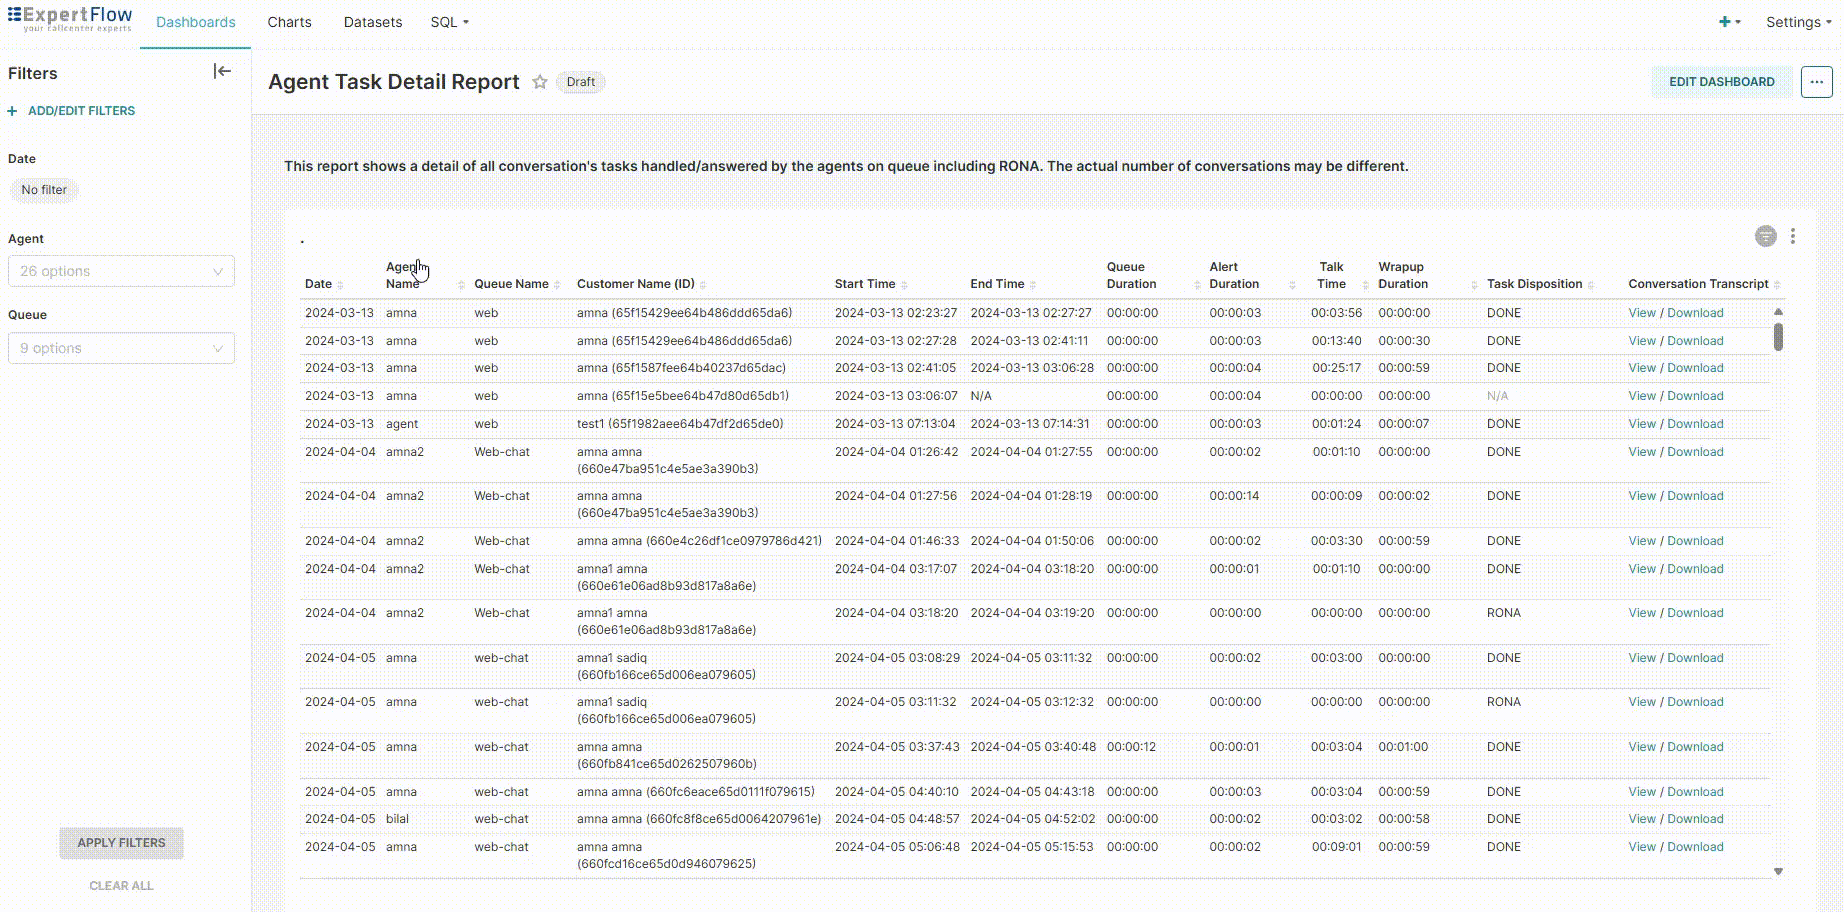Switch to the Charts tab

click(289, 21)
